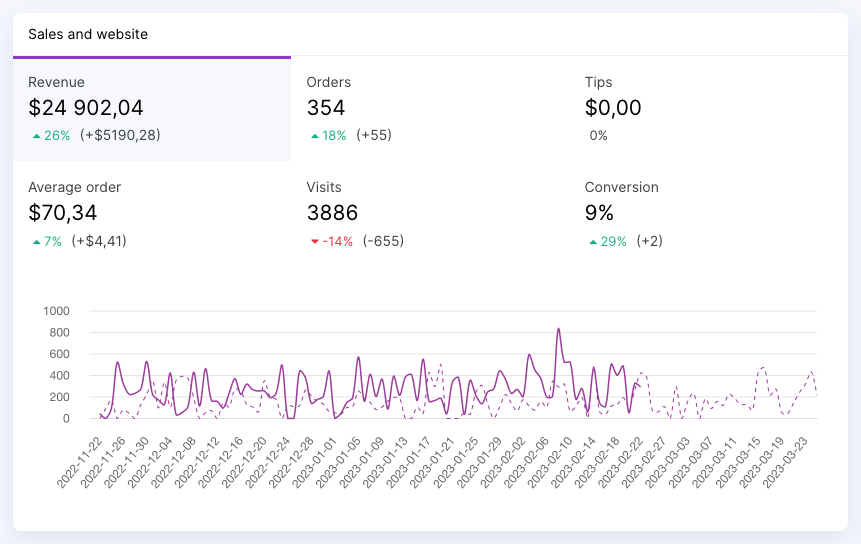Screen dimensions: 861x544
Task: Click the (+$5190,28) revenue change amount
Action: coord(120,135)
